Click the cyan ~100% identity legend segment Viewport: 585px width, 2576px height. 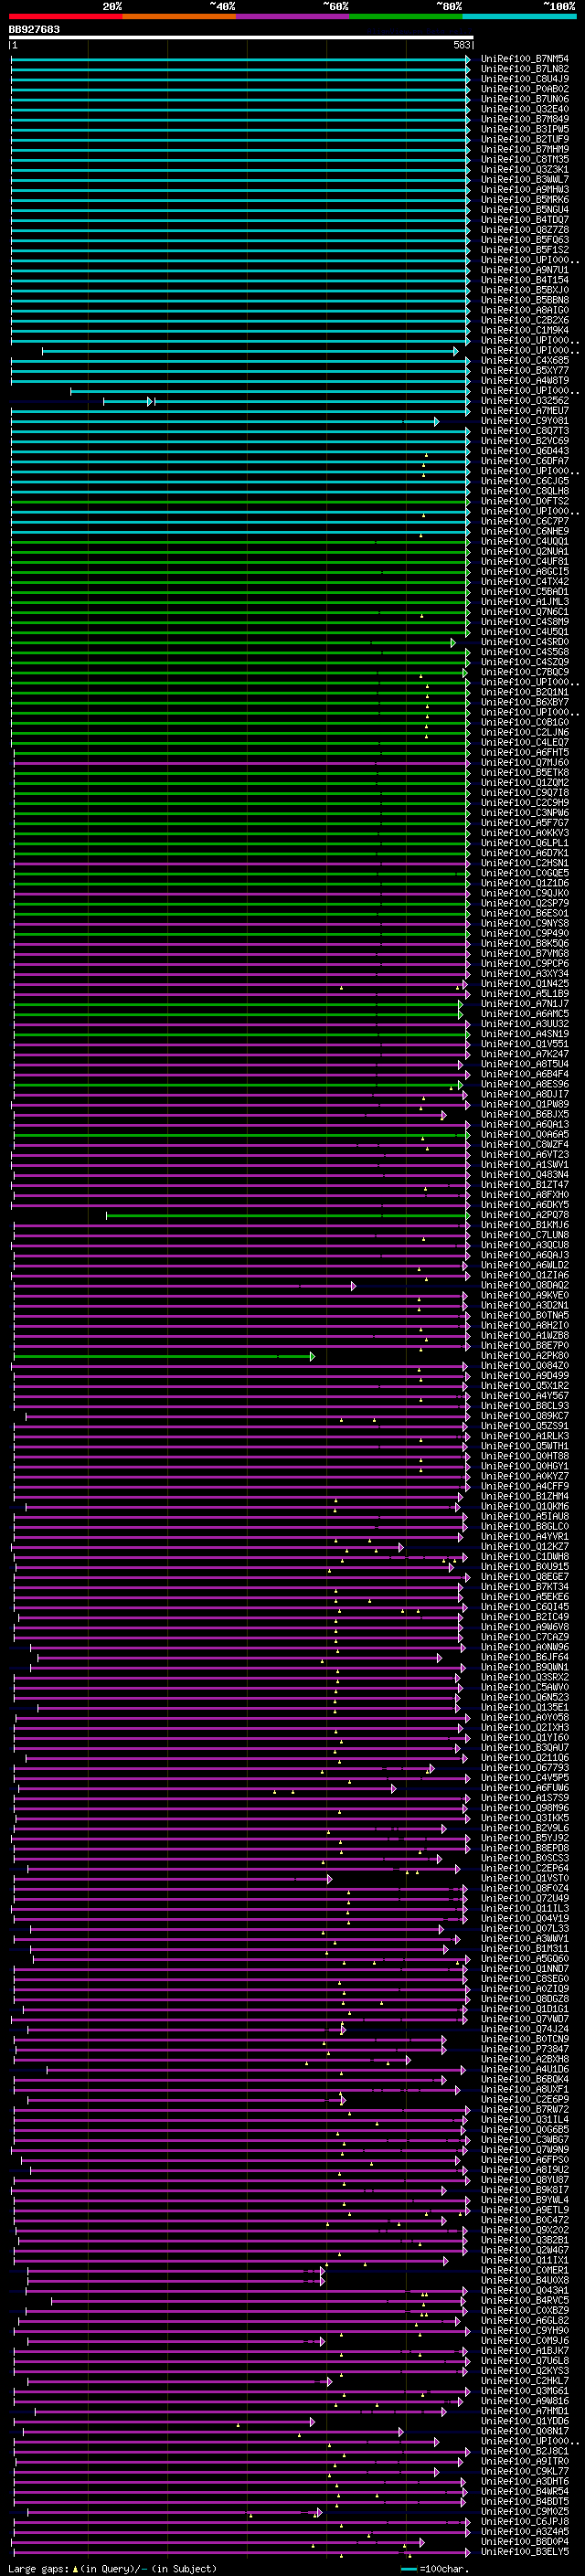click(519, 16)
